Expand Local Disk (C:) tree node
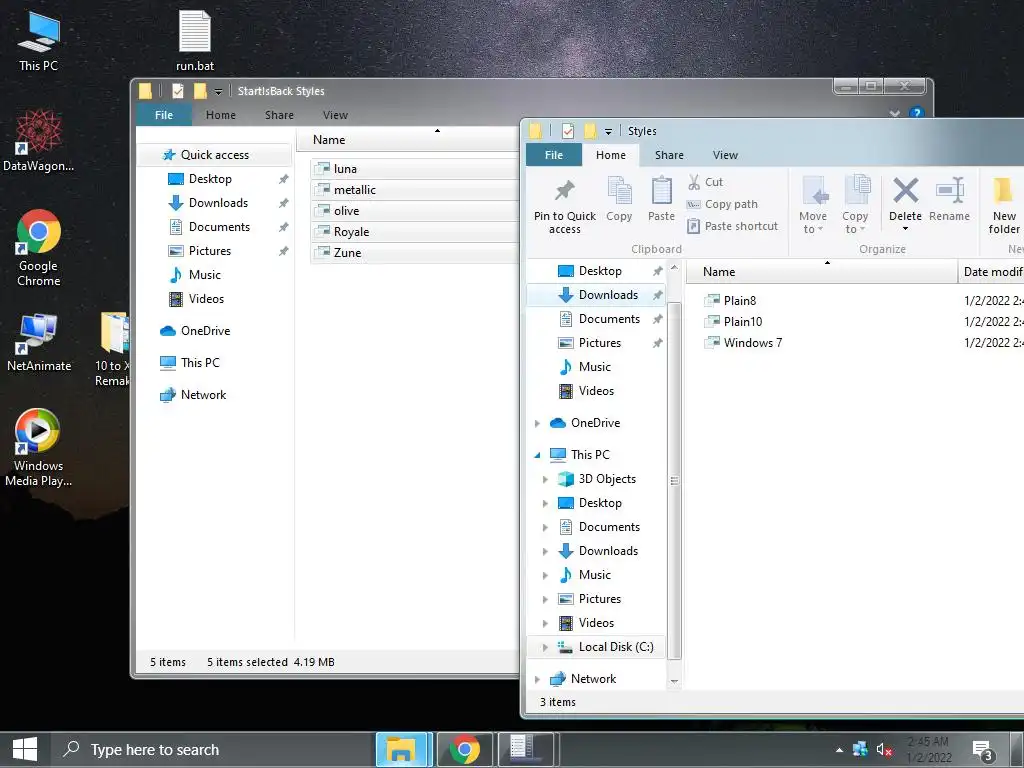The image size is (1024, 768). click(x=545, y=647)
